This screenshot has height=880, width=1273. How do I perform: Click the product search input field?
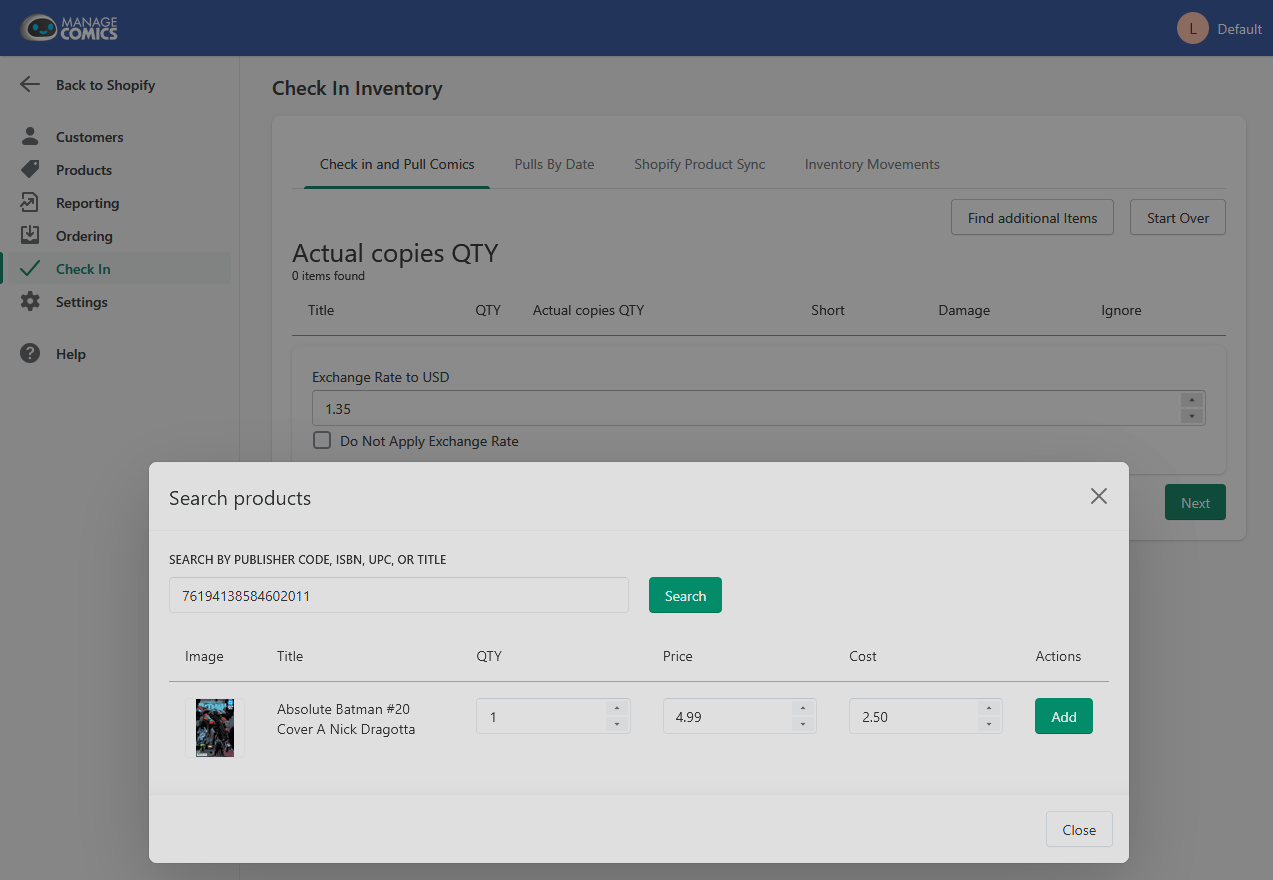coord(399,595)
